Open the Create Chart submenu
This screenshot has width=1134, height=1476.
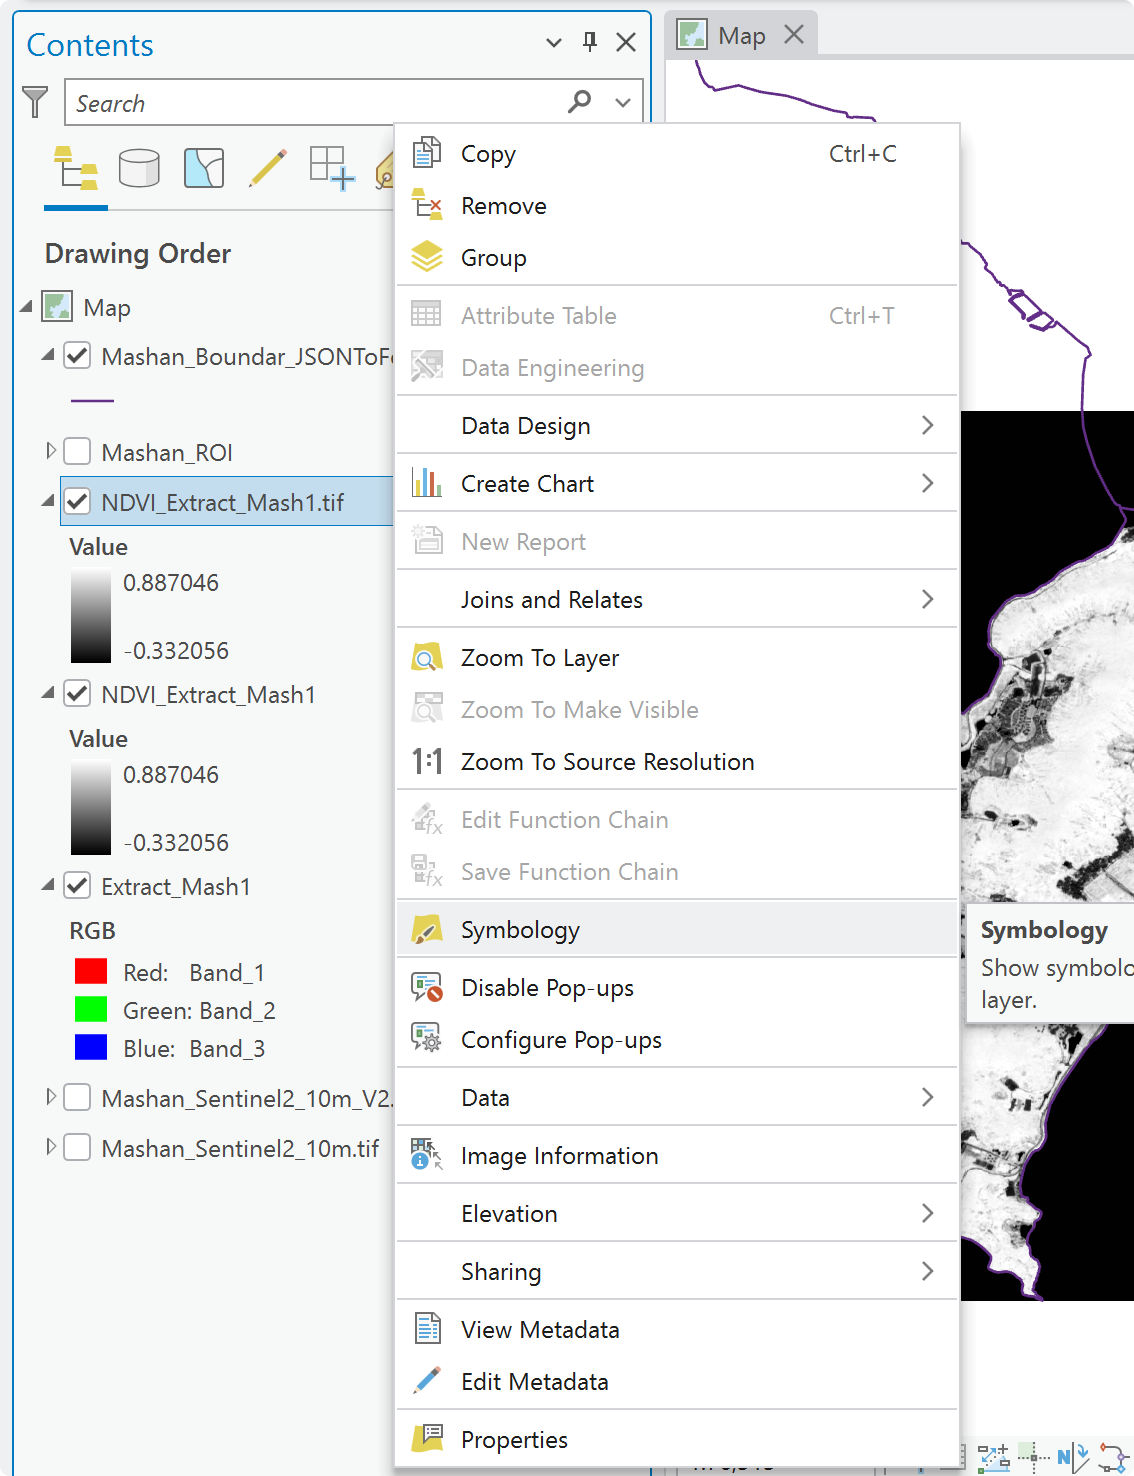(x=677, y=484)
